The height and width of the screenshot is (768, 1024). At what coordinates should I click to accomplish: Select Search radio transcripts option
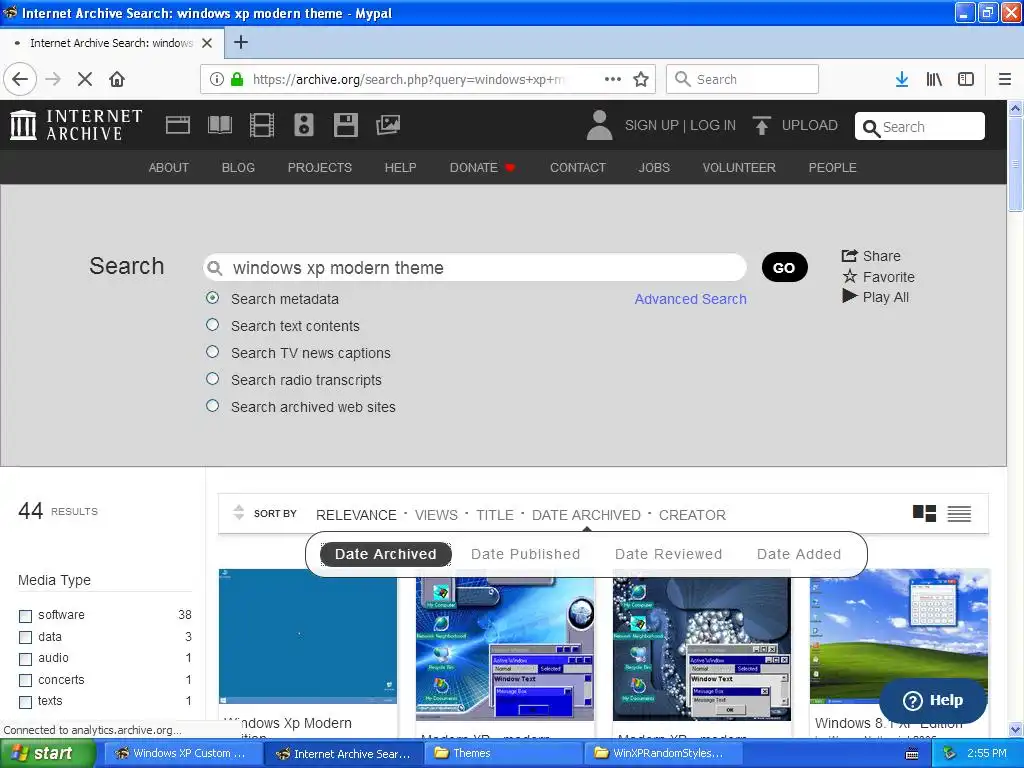[x=212, y=379]
